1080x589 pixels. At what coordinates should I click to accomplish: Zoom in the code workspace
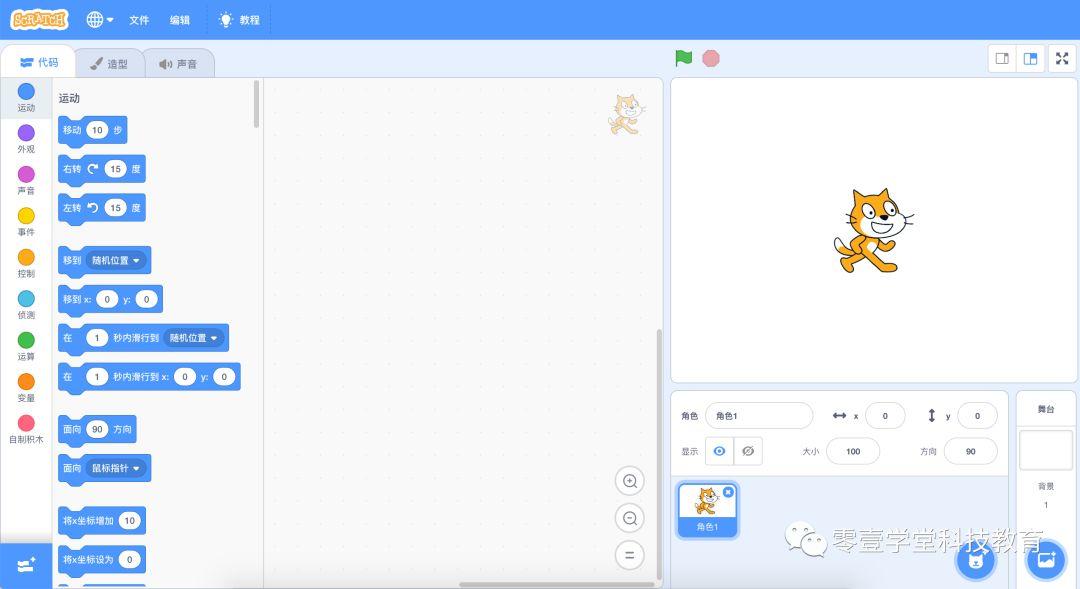pyautogui.click(x=630, y=481)
